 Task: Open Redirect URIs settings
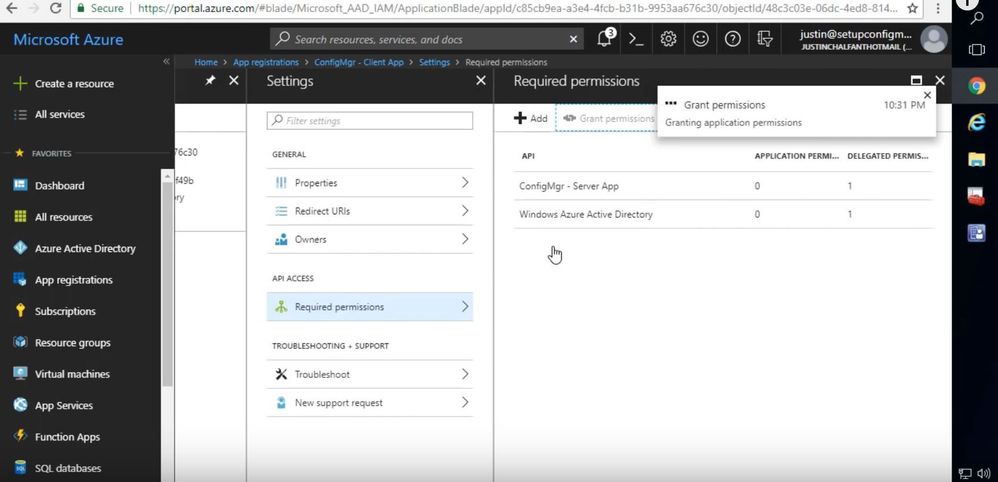[369, 211]
